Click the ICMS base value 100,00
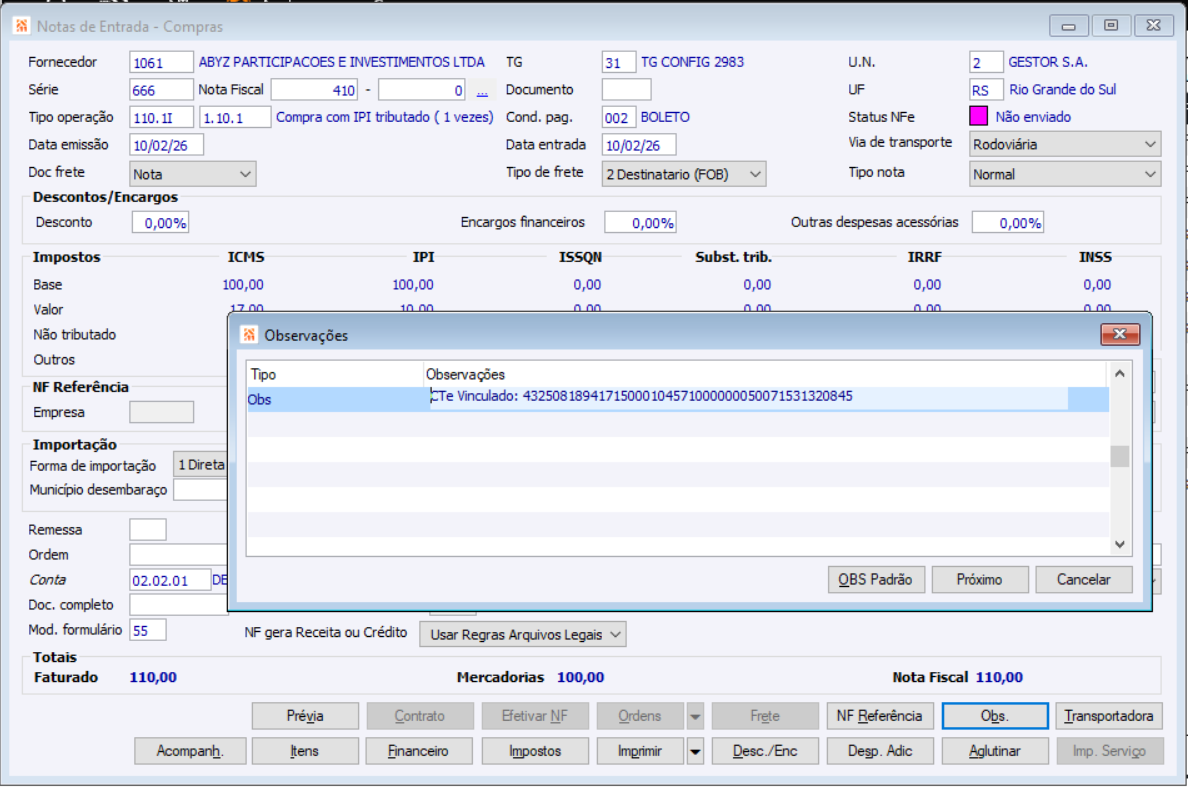 point(243,285)
